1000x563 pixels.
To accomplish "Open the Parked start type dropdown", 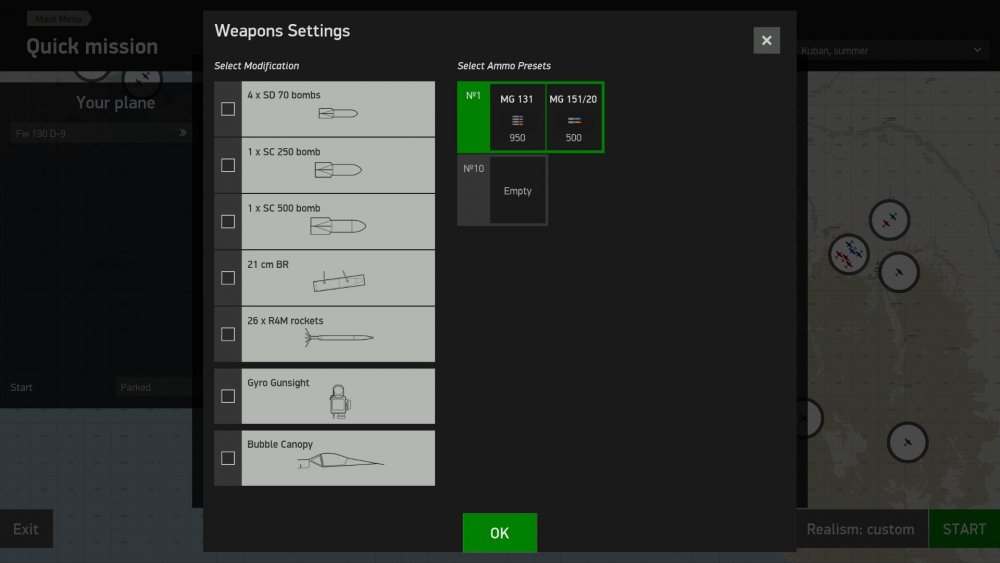I will [x=154, y=387].
